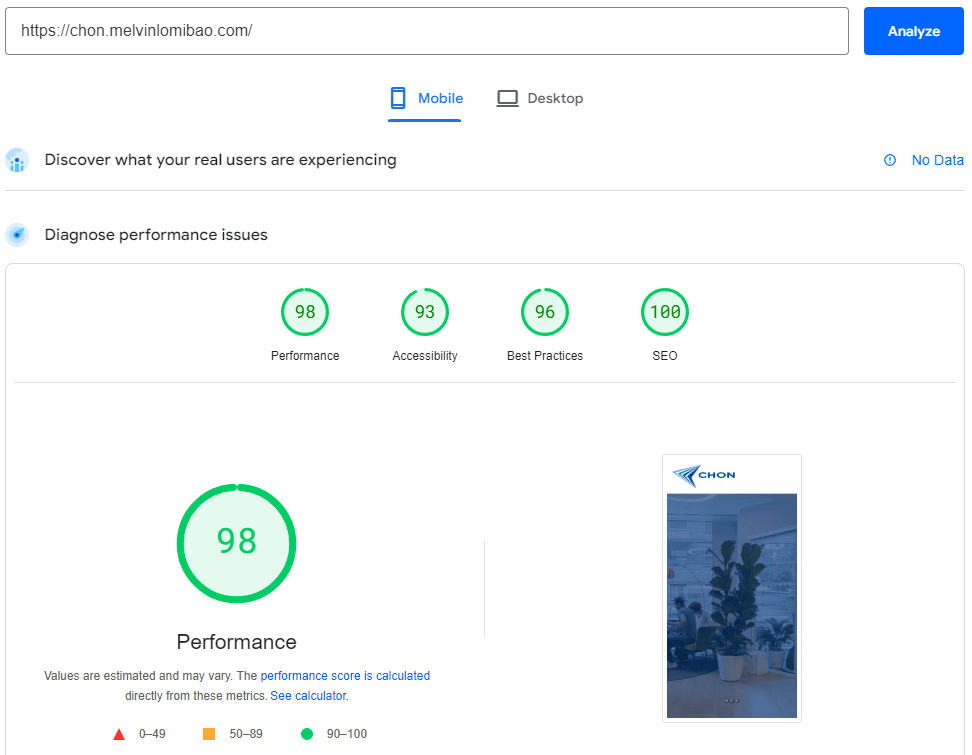Click the real users experience icon
972x755 pixels.
[17, 160]
